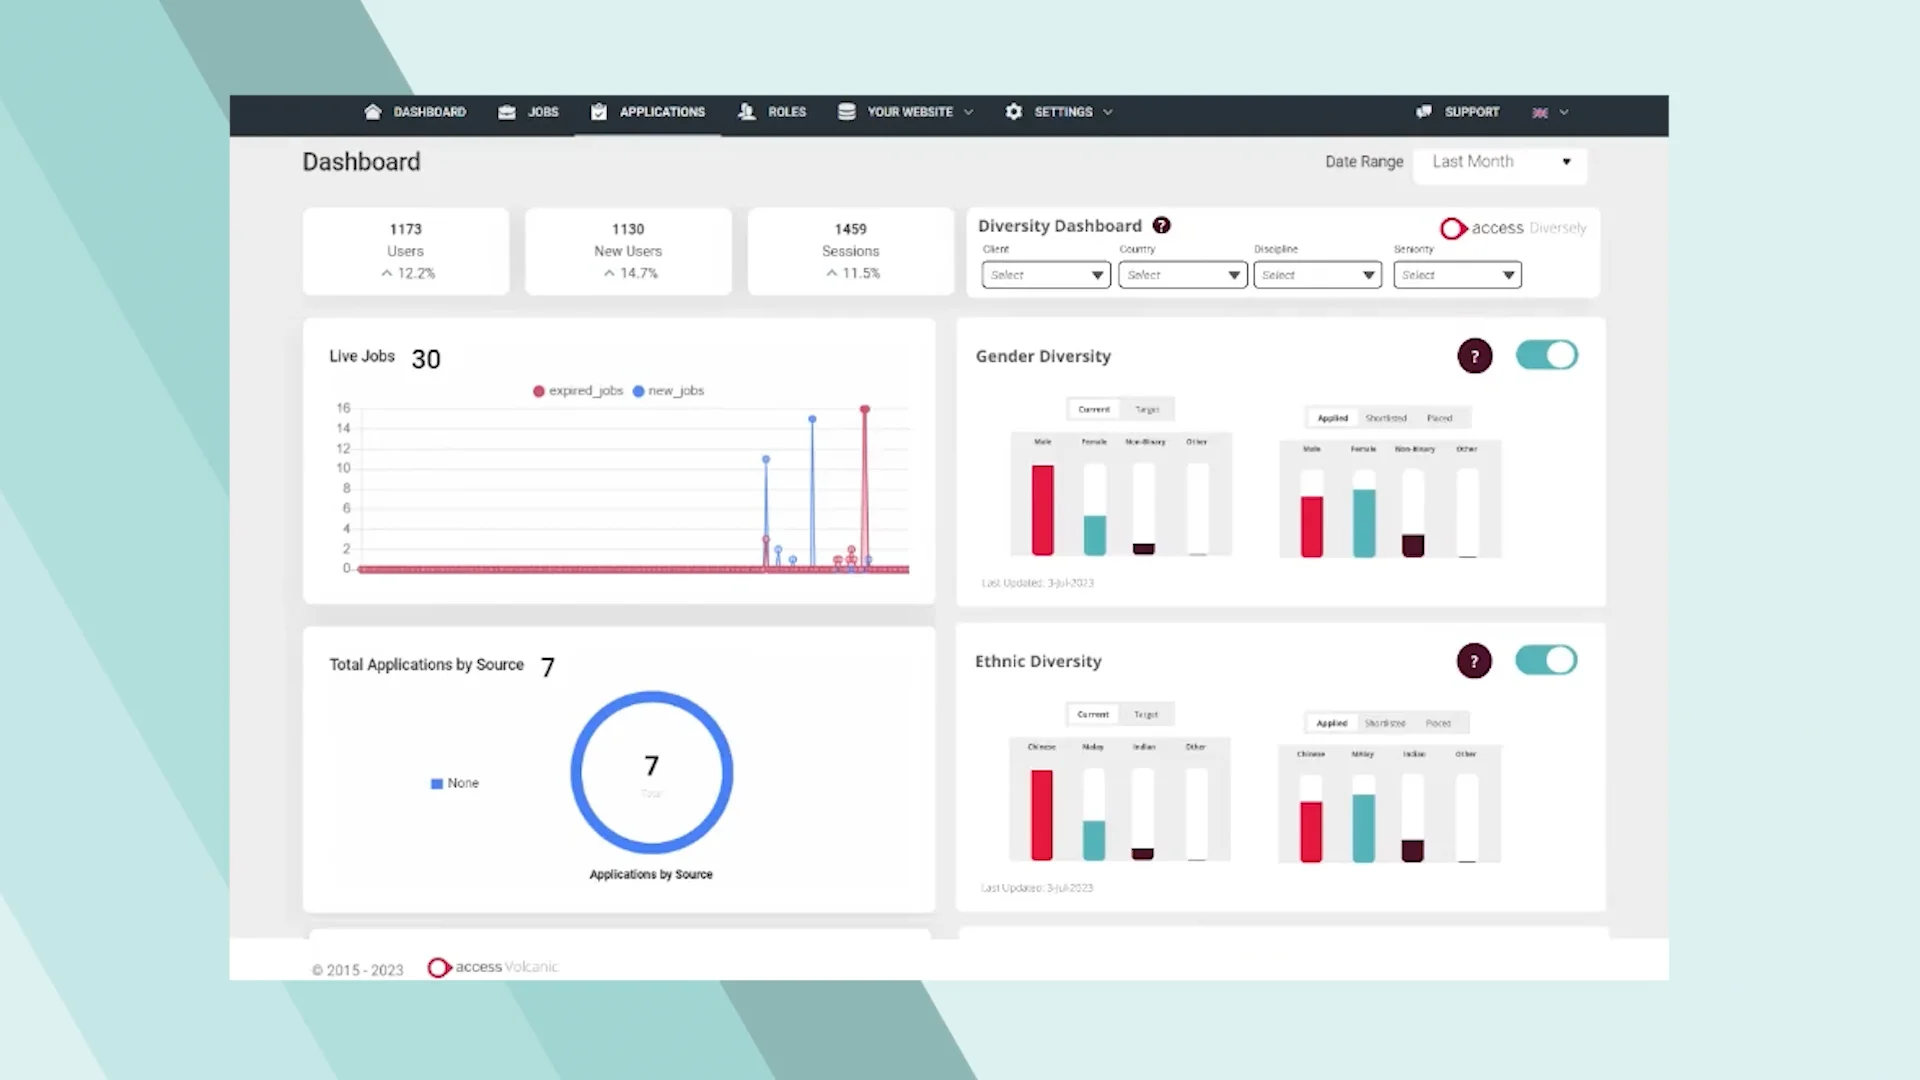Expand the Client select dropdown
1920x1080 pixels.
coord(1045,275)
